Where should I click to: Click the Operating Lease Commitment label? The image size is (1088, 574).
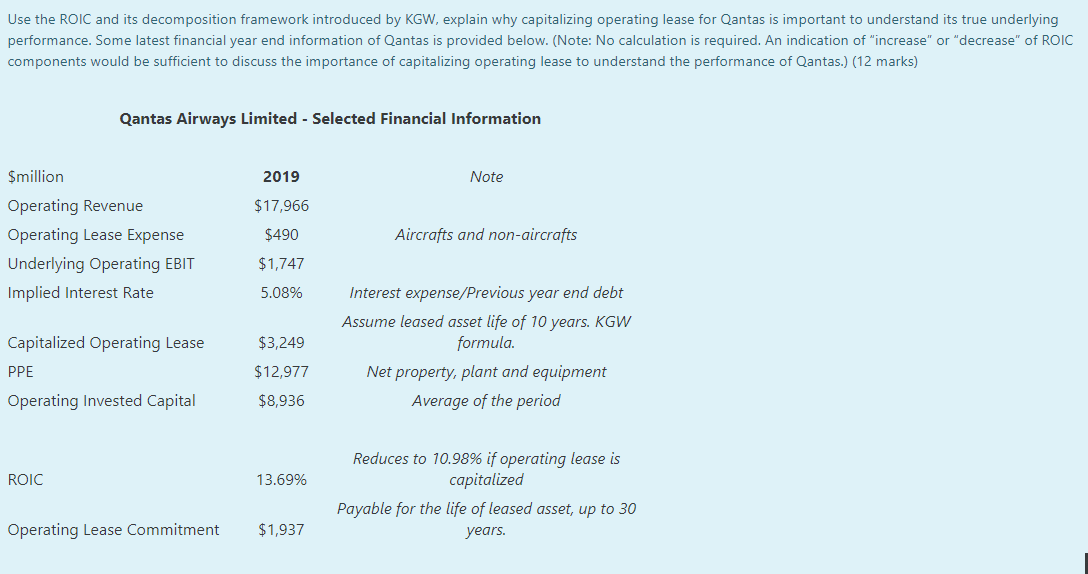pos(113,530)
